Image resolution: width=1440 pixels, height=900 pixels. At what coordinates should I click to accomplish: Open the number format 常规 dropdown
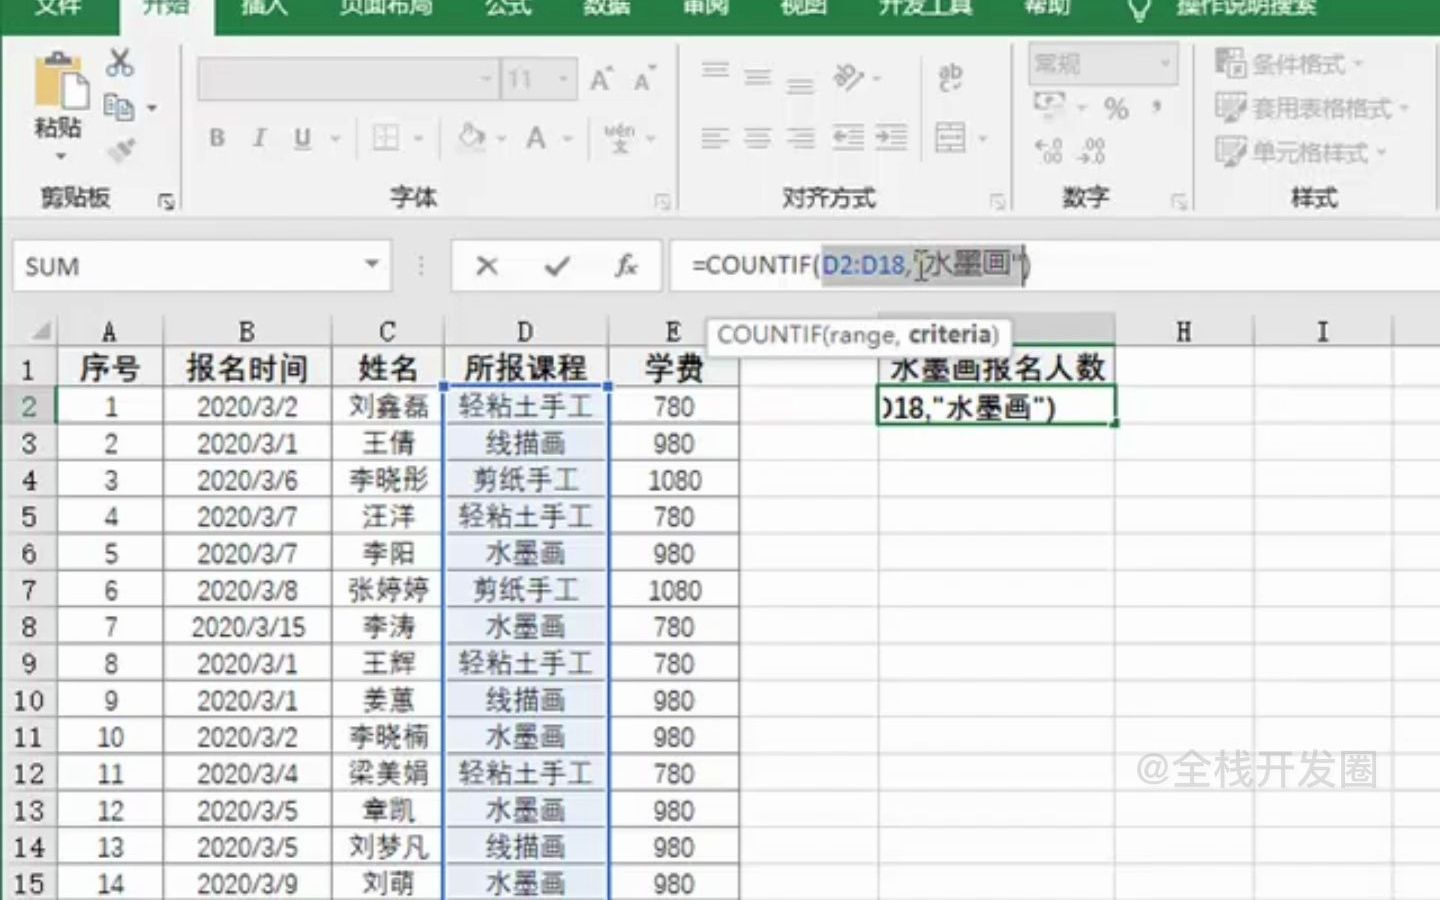[1165, 64]
